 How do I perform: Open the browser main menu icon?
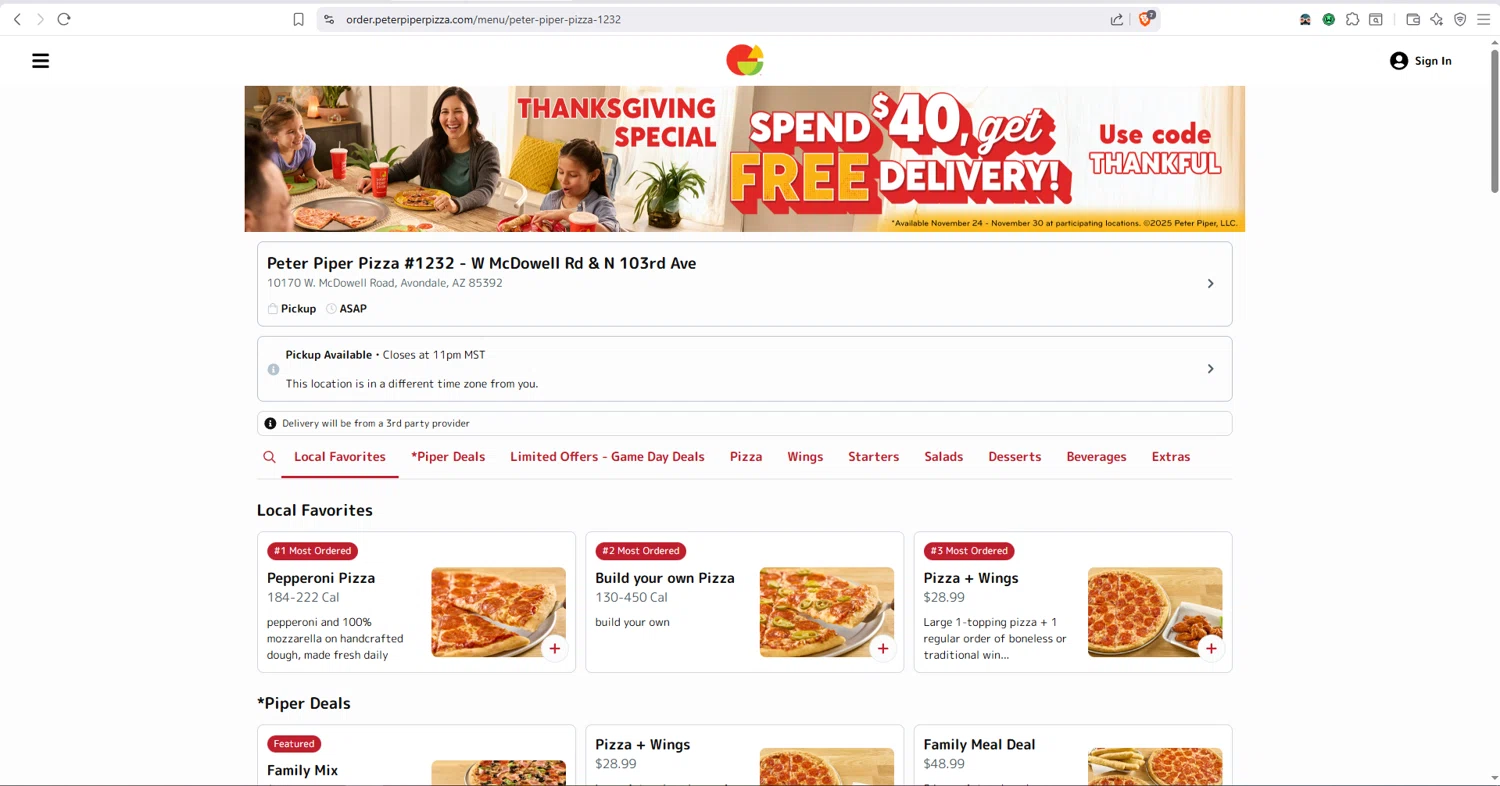point(1484,19)
